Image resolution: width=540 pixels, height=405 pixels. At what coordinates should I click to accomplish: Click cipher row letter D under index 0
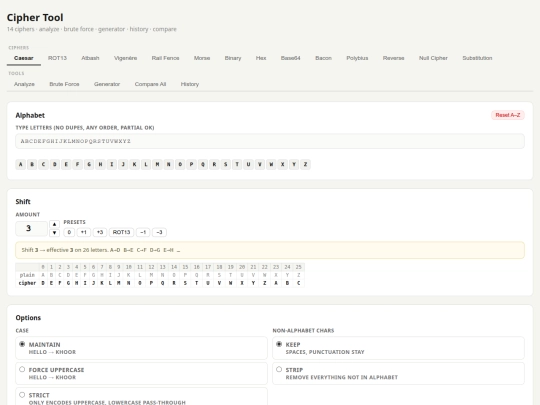click(x=43, y=283)
